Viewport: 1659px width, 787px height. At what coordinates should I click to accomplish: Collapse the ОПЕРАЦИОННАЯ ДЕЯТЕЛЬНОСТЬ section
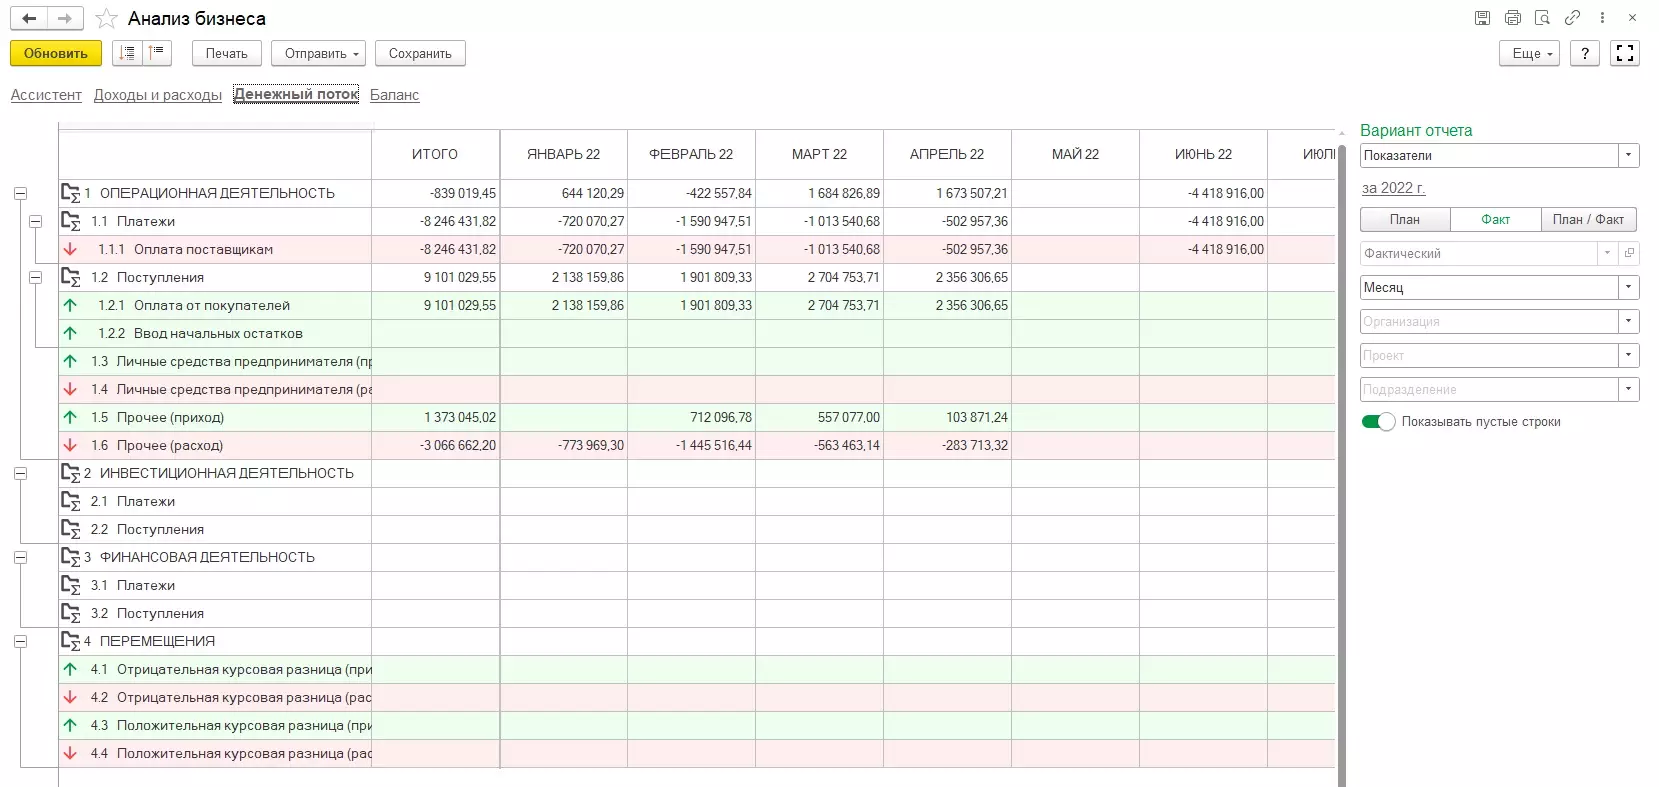[x=20, y=193]
